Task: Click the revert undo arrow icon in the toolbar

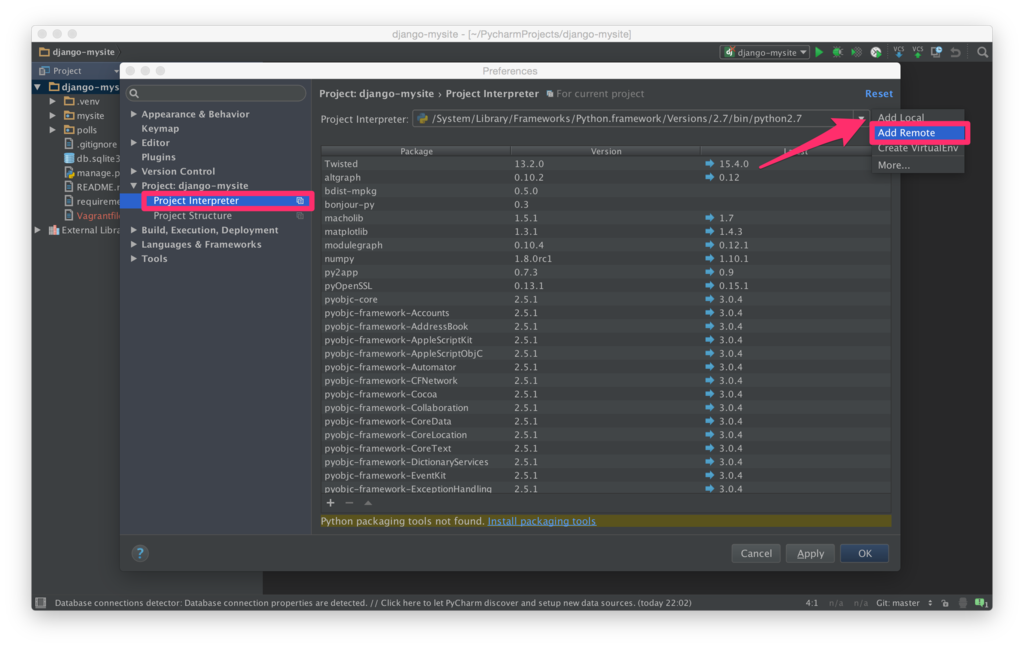Action: 955,52
